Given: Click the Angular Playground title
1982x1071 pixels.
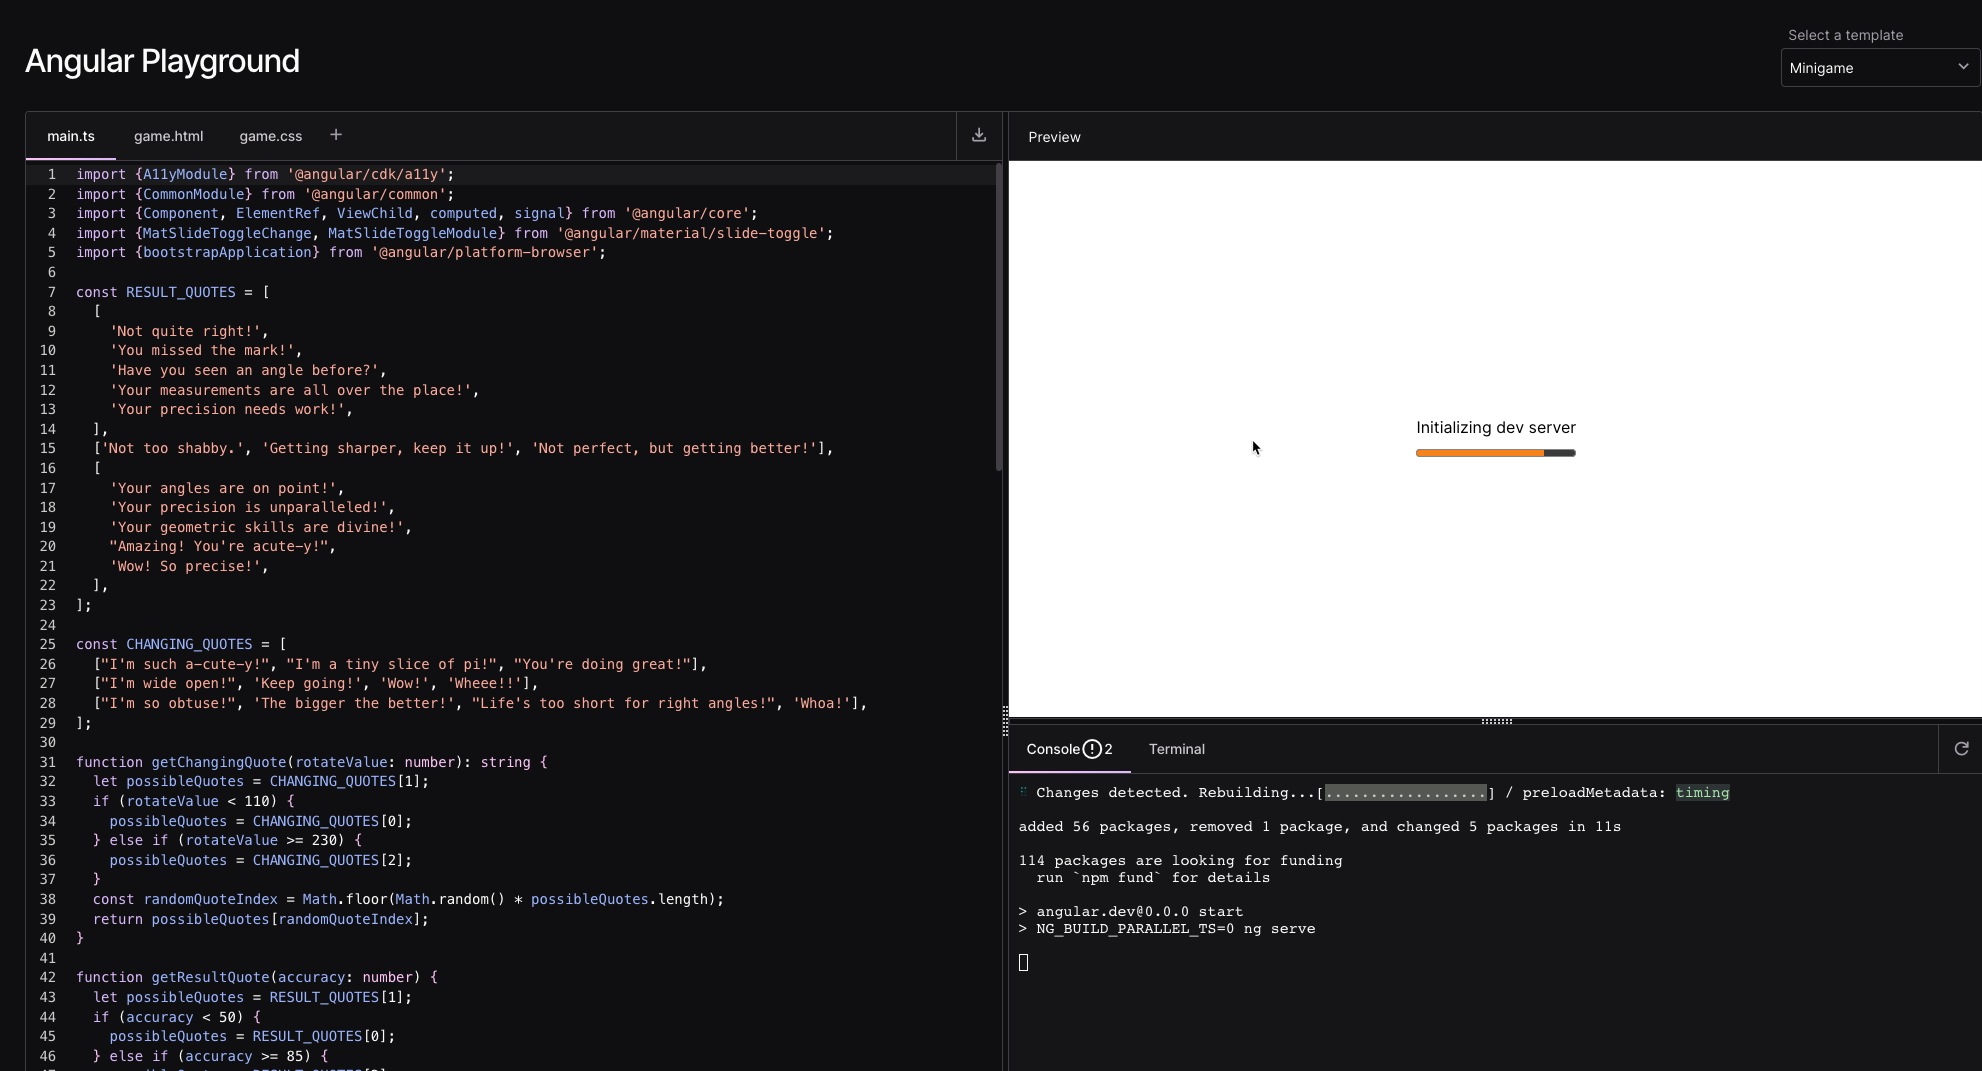Looking at the screenshot, I should click(163, 61).
